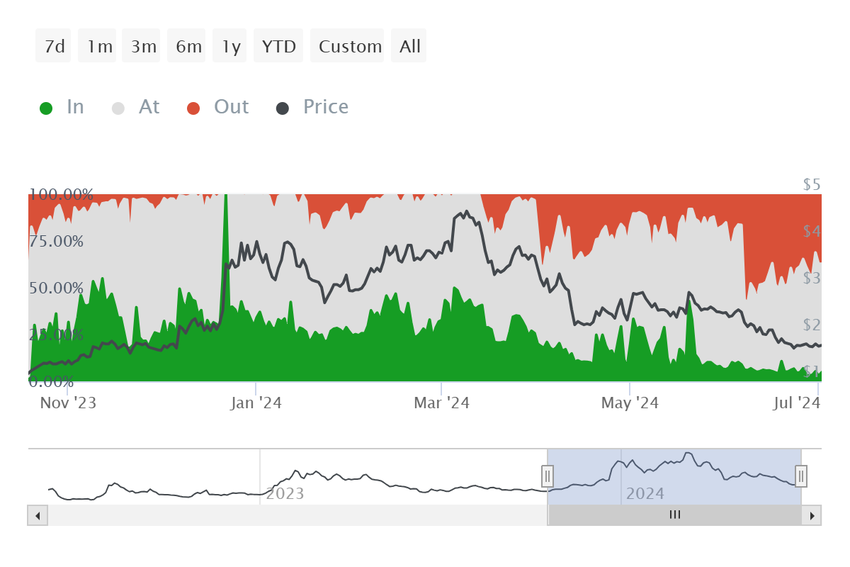The width and height of the screenshot is (850, 567).
Task: Choose the 1y range option
Action: (229, 46)
